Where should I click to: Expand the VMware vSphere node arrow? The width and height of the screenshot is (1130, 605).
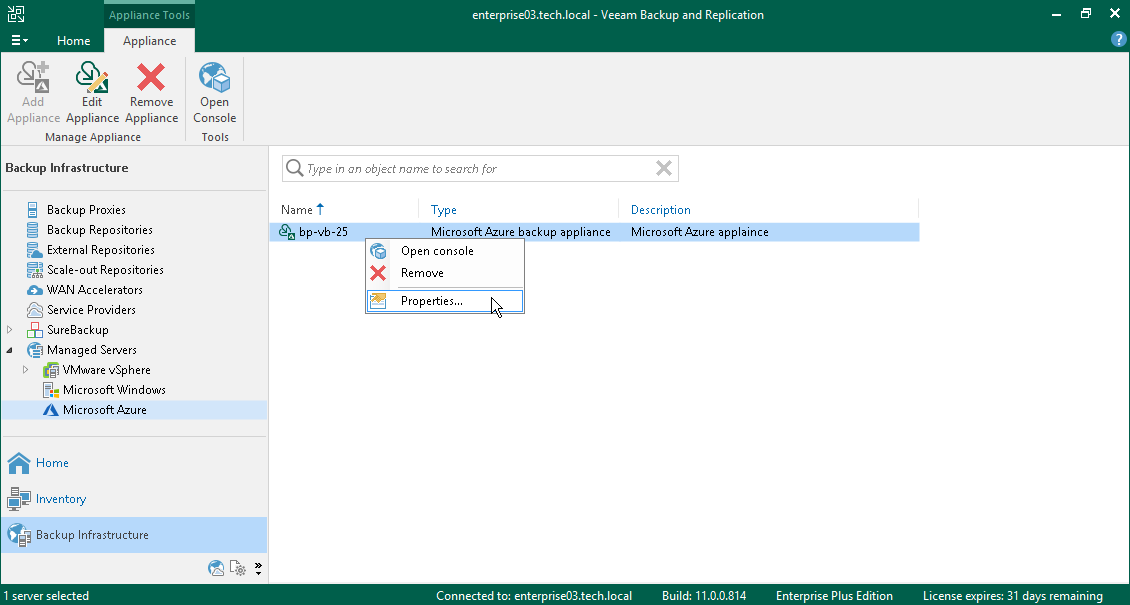26,370
